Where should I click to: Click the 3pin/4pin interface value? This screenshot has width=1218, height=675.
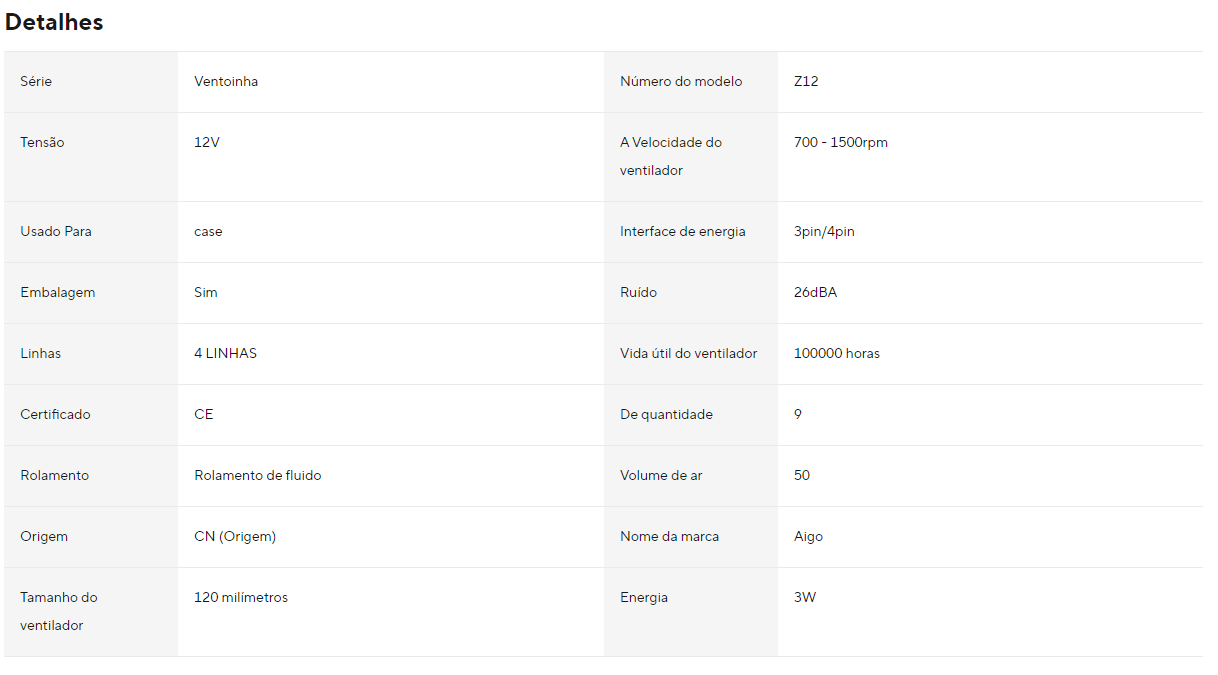click(824, 232)
